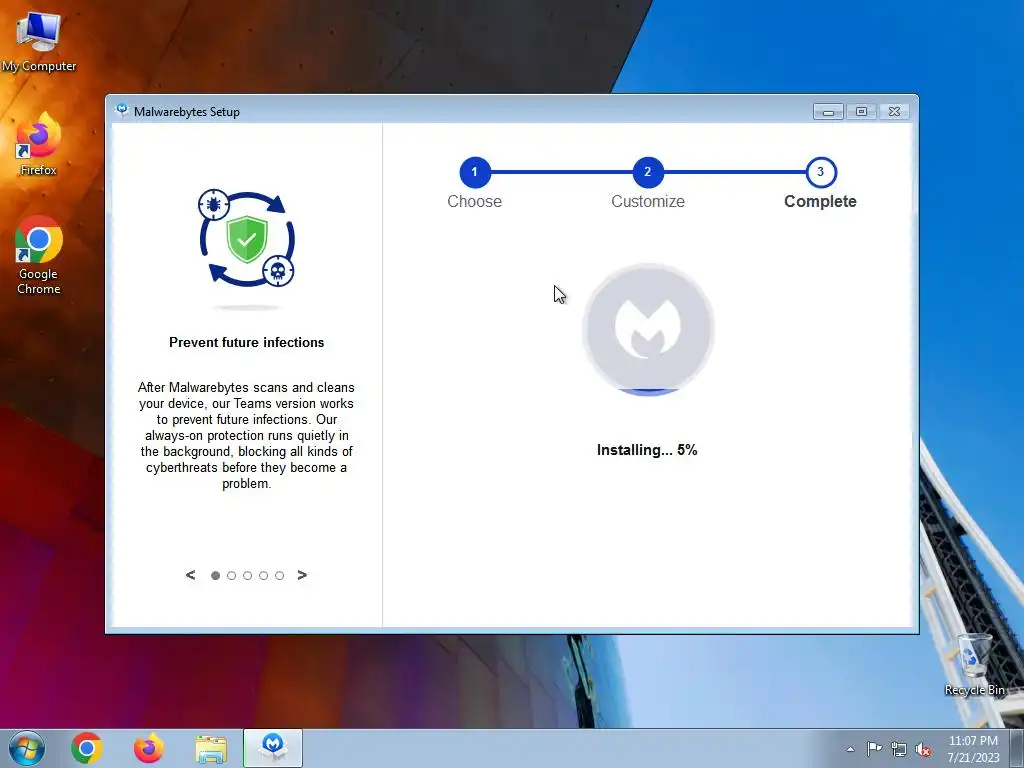Select the third carousel dot
The height and width of the screenshot is (768, 1024).
click(248, 575)
